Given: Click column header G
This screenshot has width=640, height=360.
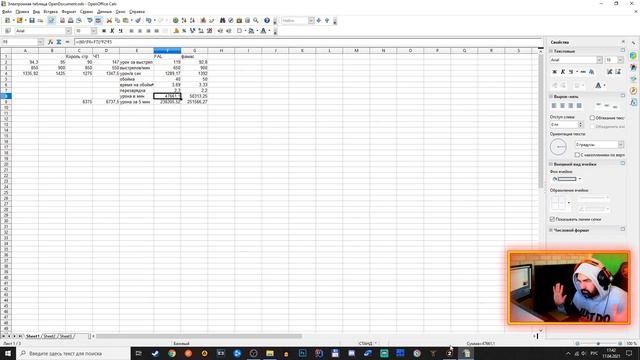Looking at the screenshot, I should click(x=194, y=51).
